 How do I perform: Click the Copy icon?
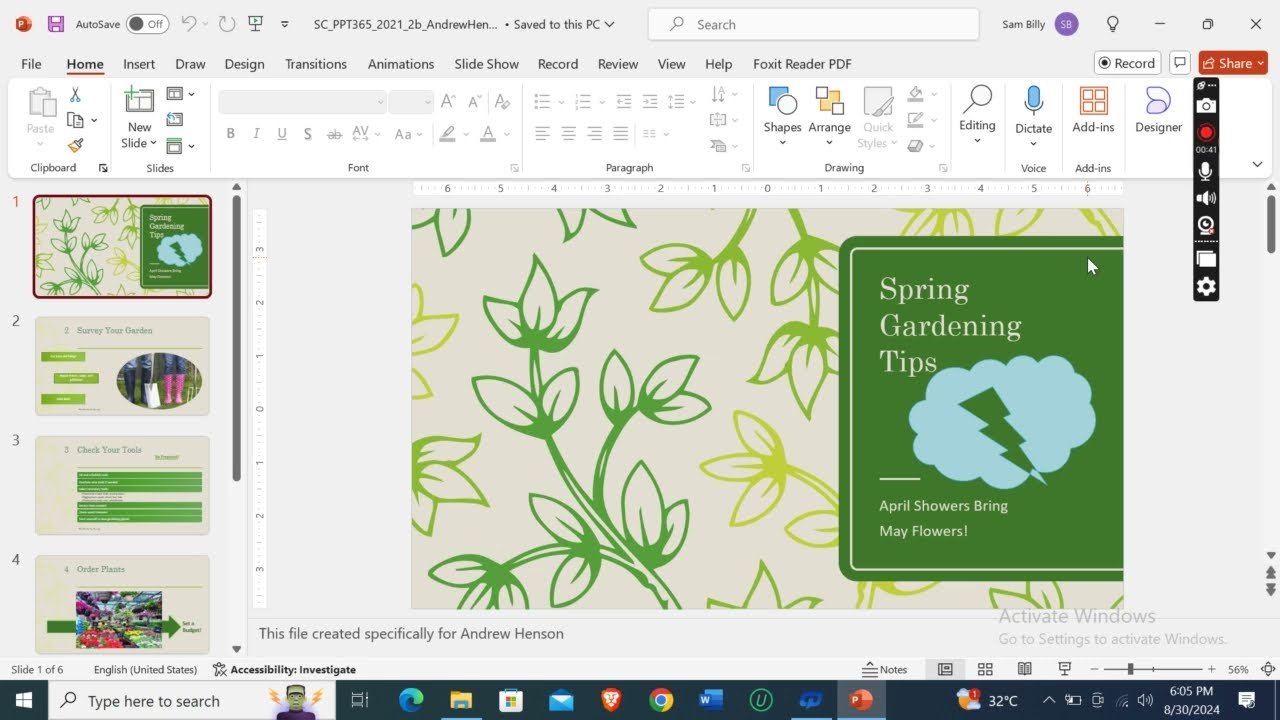75,120
